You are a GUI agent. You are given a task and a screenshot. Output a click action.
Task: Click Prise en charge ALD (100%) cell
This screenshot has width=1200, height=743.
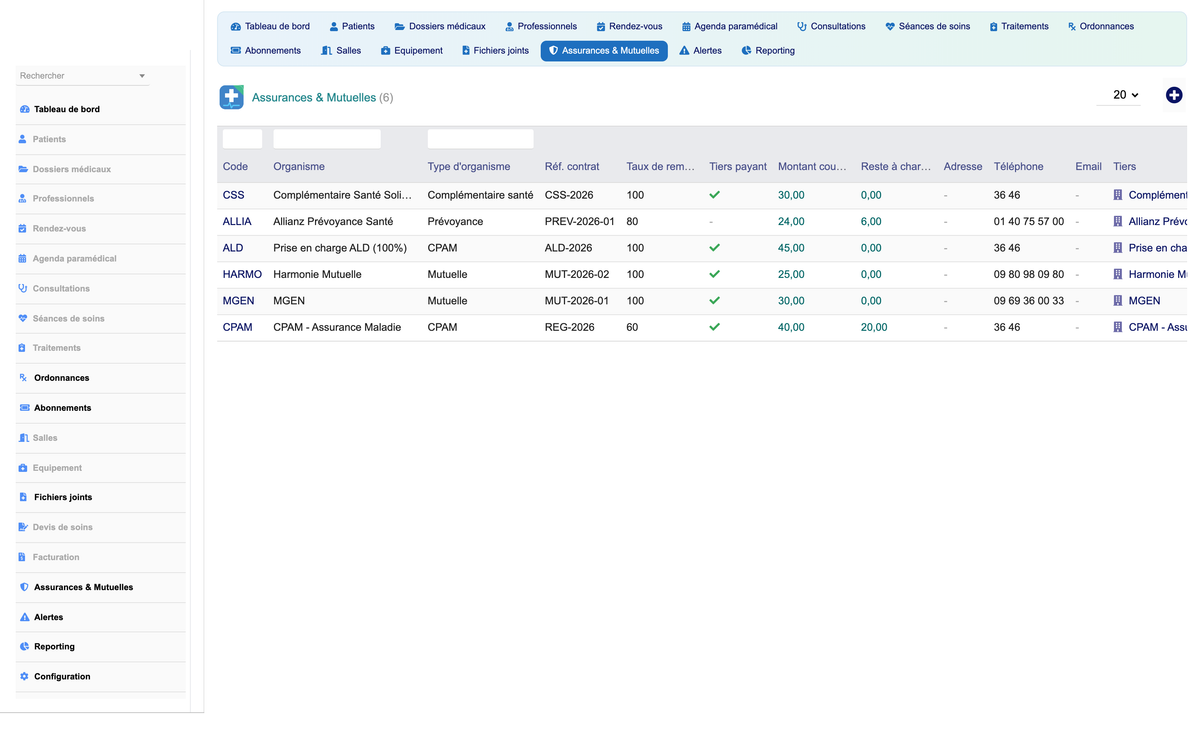340,248
